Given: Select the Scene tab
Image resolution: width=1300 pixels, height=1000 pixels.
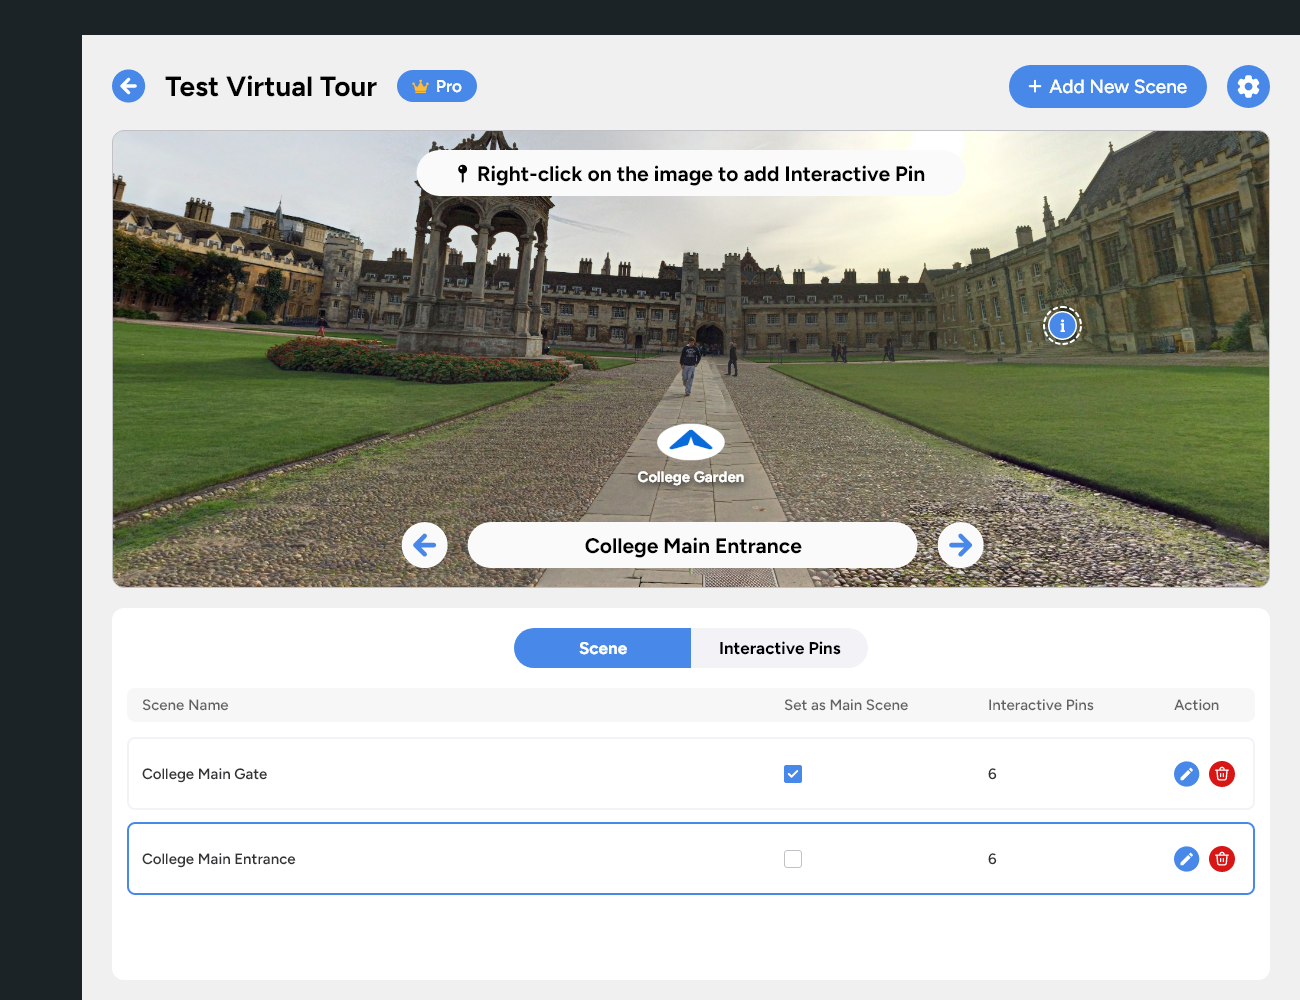Looking at the screenshot, I should pos(602,648).
